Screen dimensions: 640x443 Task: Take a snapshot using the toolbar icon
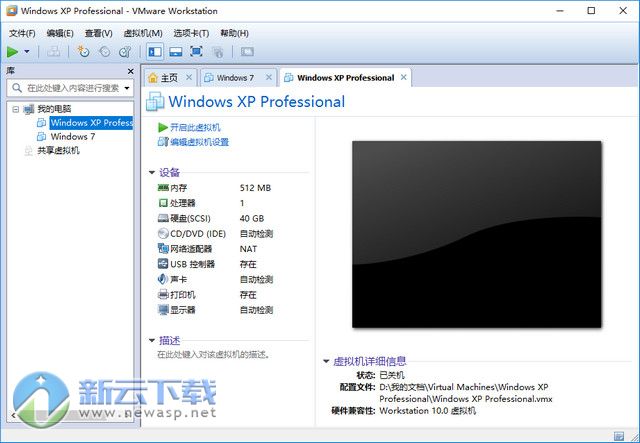83,52
